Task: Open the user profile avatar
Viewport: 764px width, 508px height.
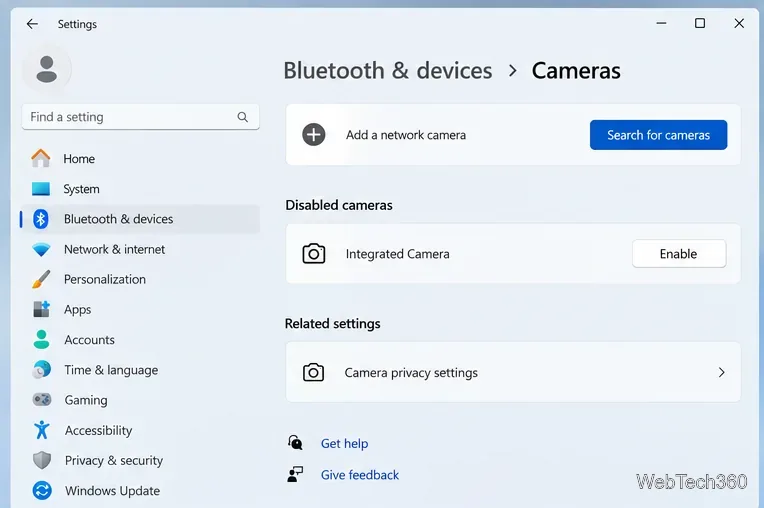Action: pos(47,69)
